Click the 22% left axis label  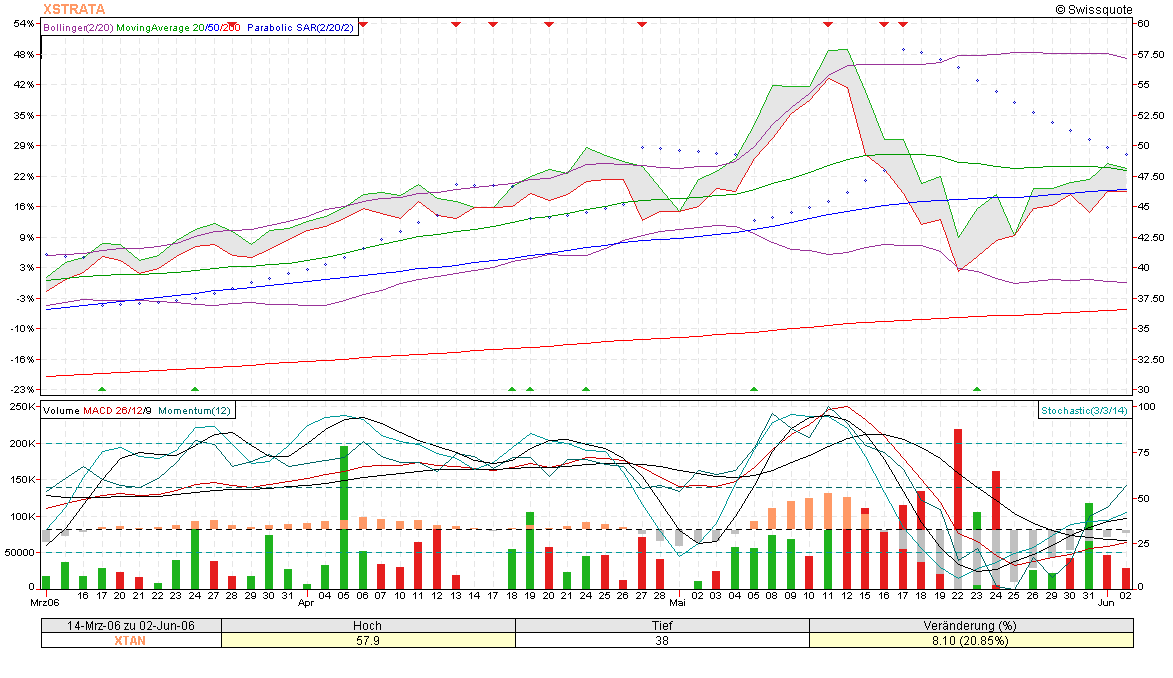(x=24, y=176)
